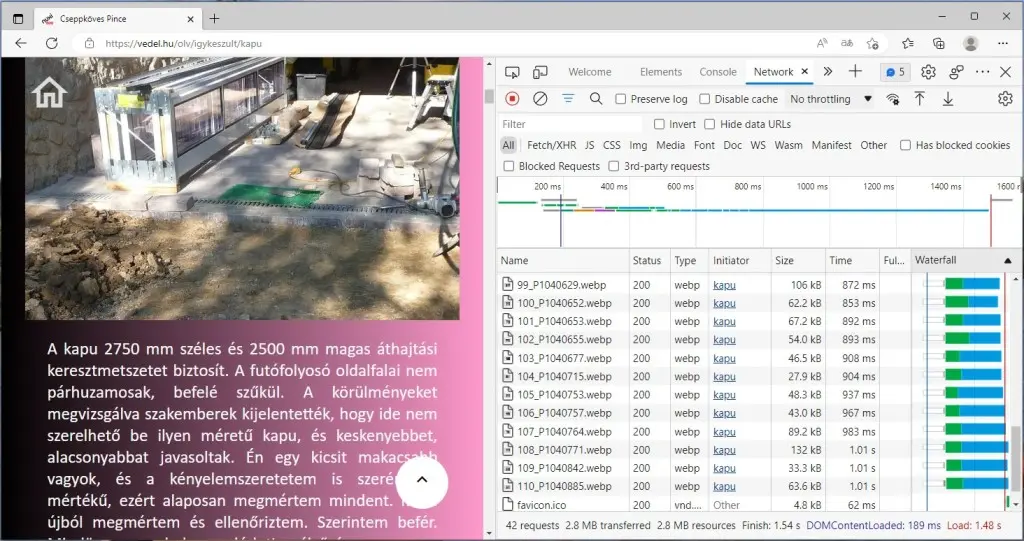Open search in the Network panel
The height and width of the screenshot is (541, 1024).
tap(596, 99)
